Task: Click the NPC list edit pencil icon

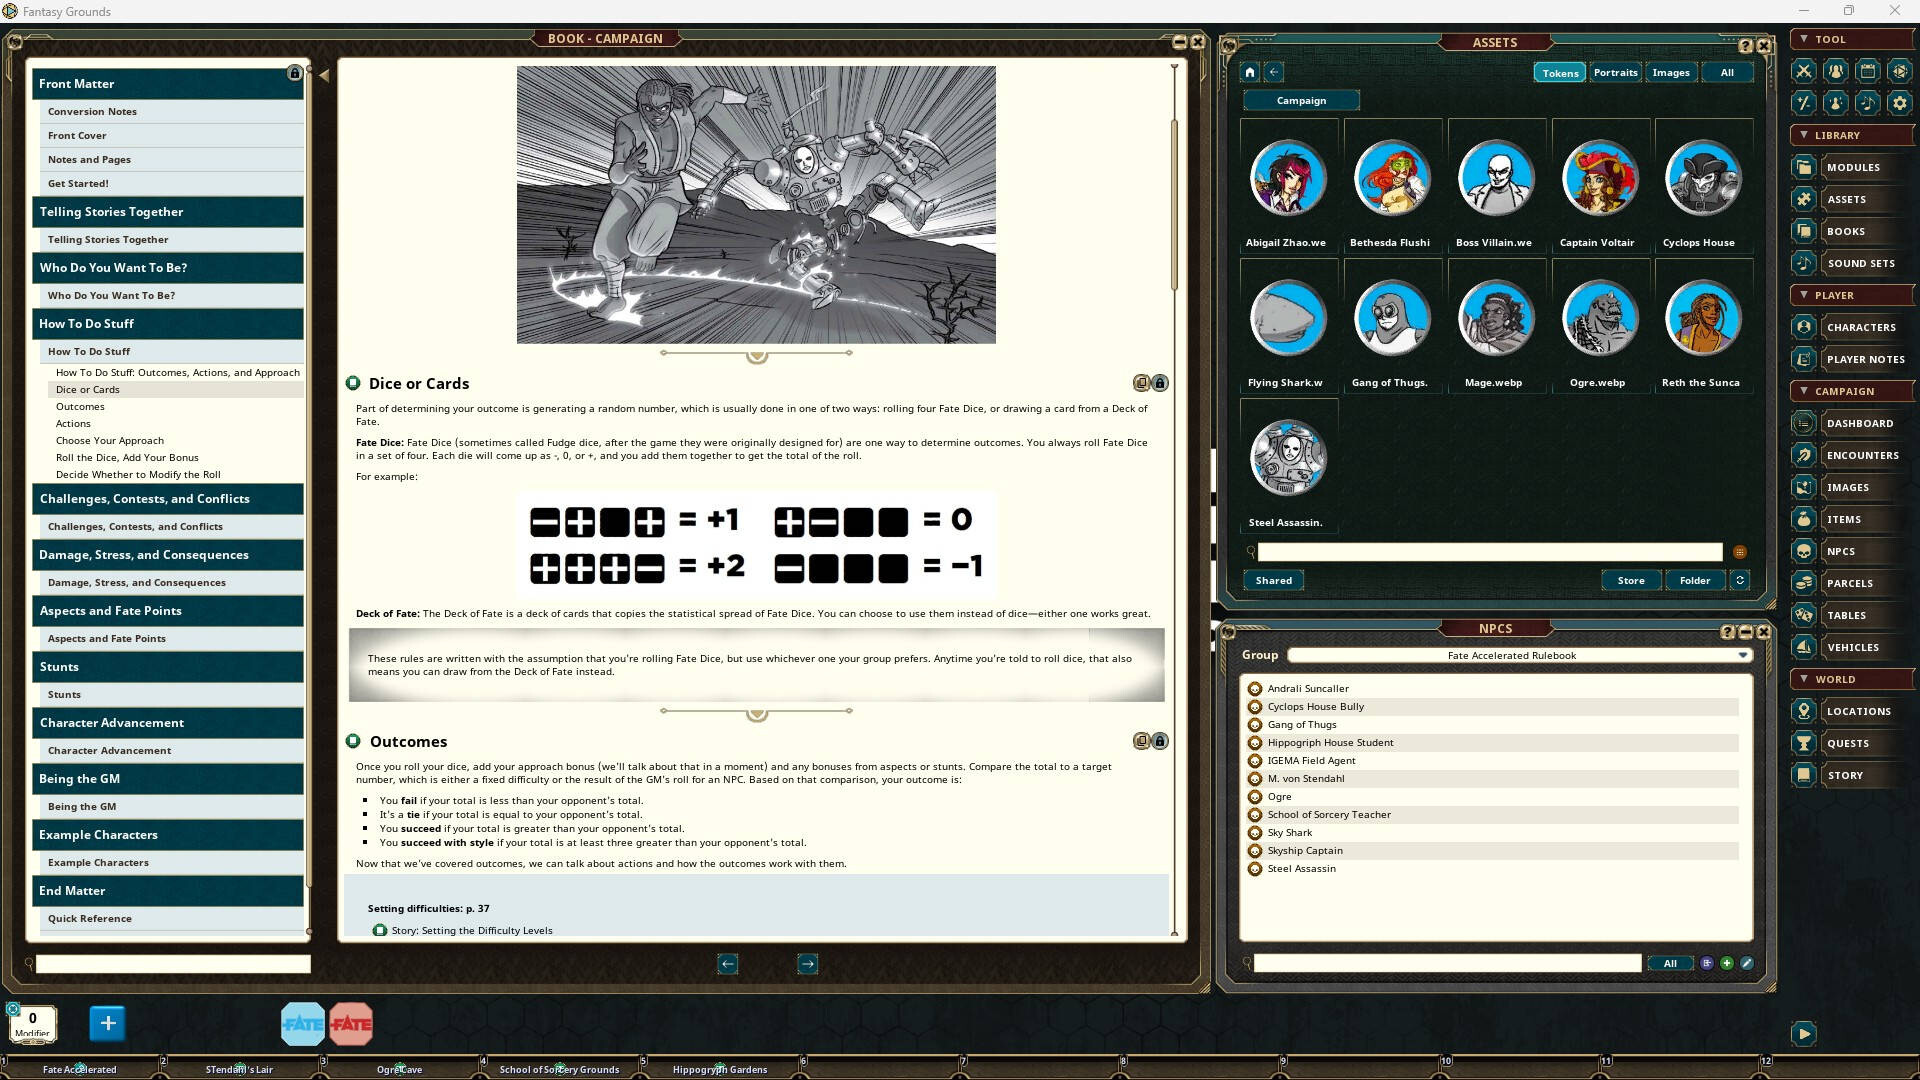Action: coord(1747,963)
